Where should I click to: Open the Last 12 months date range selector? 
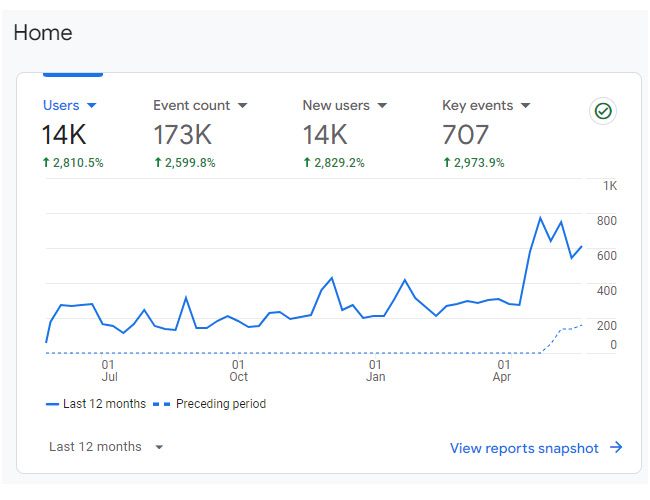[x=106, y=447]
